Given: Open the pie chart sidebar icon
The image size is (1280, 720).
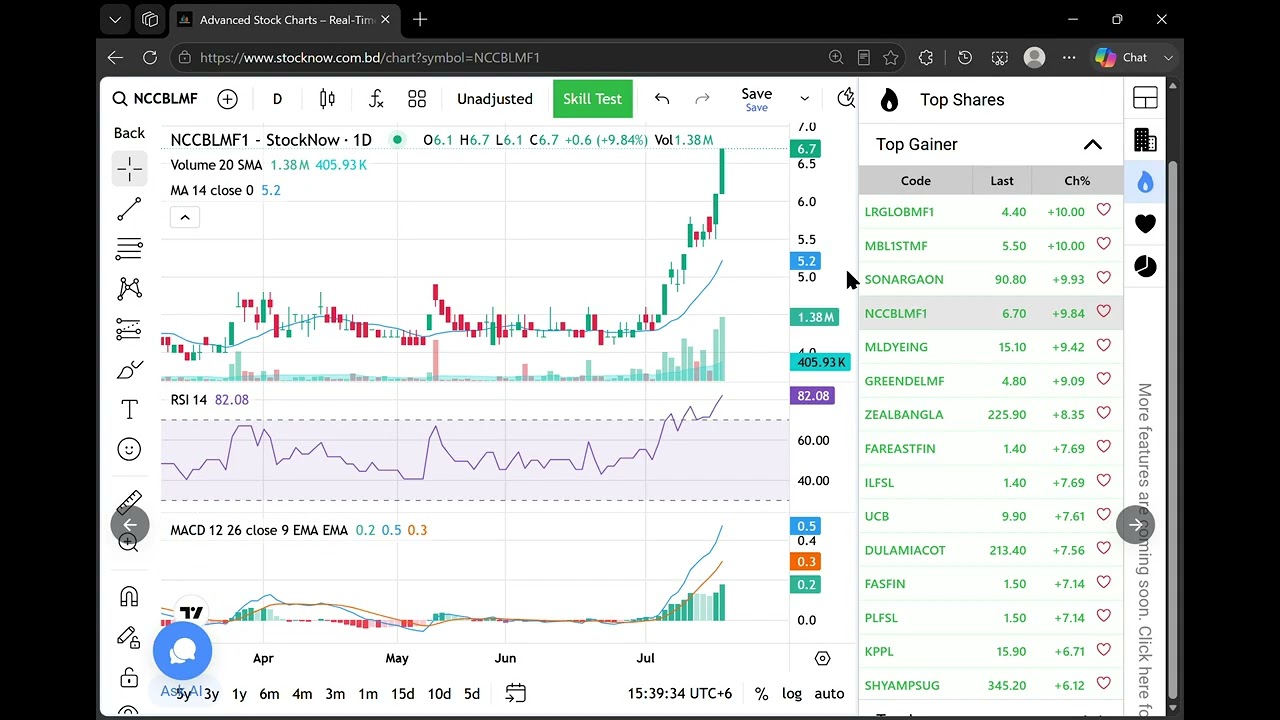Looking at the screenshot, I should (x=1145, y=266).
